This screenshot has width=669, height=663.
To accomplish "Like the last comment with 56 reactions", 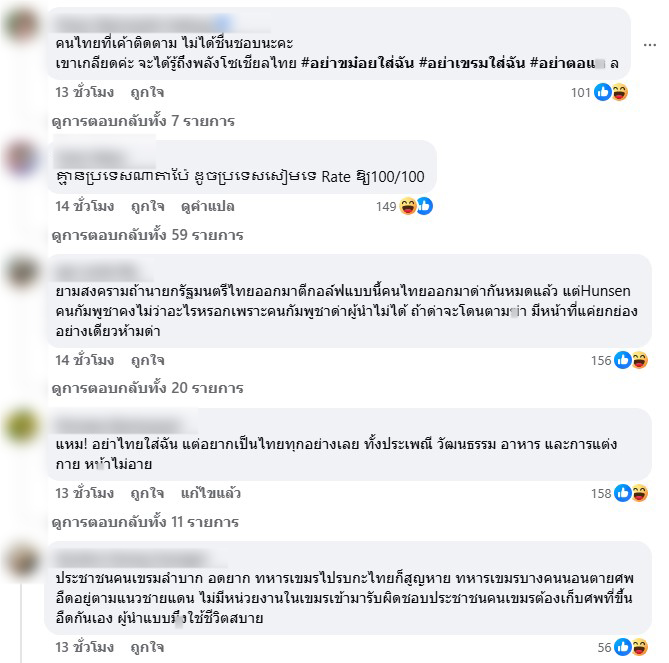I will [147, 647].
